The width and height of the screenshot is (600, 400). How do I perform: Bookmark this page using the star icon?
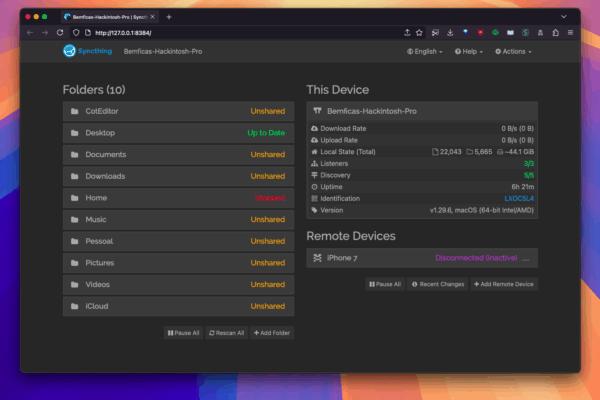click(419, 33)
